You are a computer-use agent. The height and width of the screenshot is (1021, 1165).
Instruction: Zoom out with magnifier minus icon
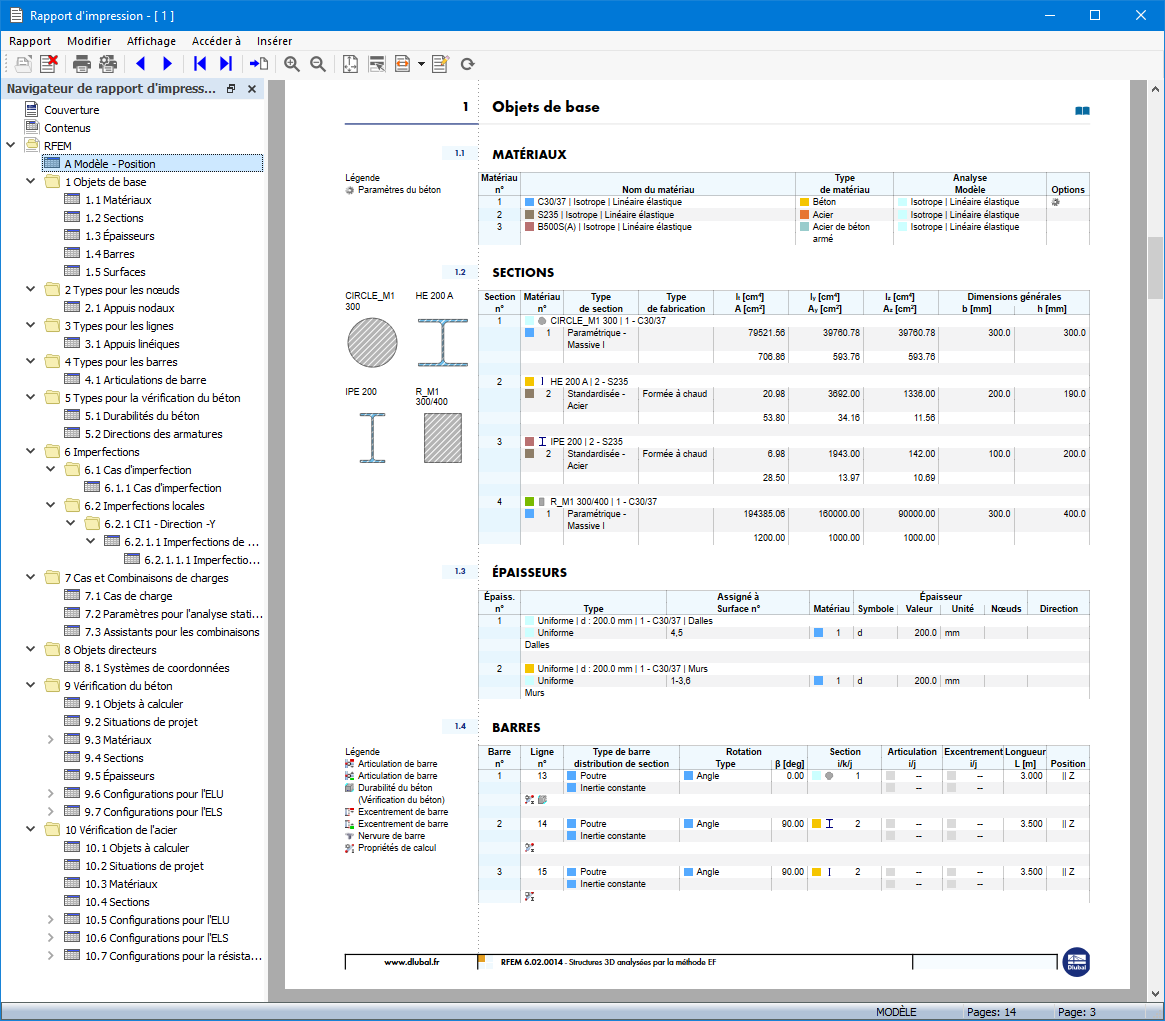coord(318,64)
